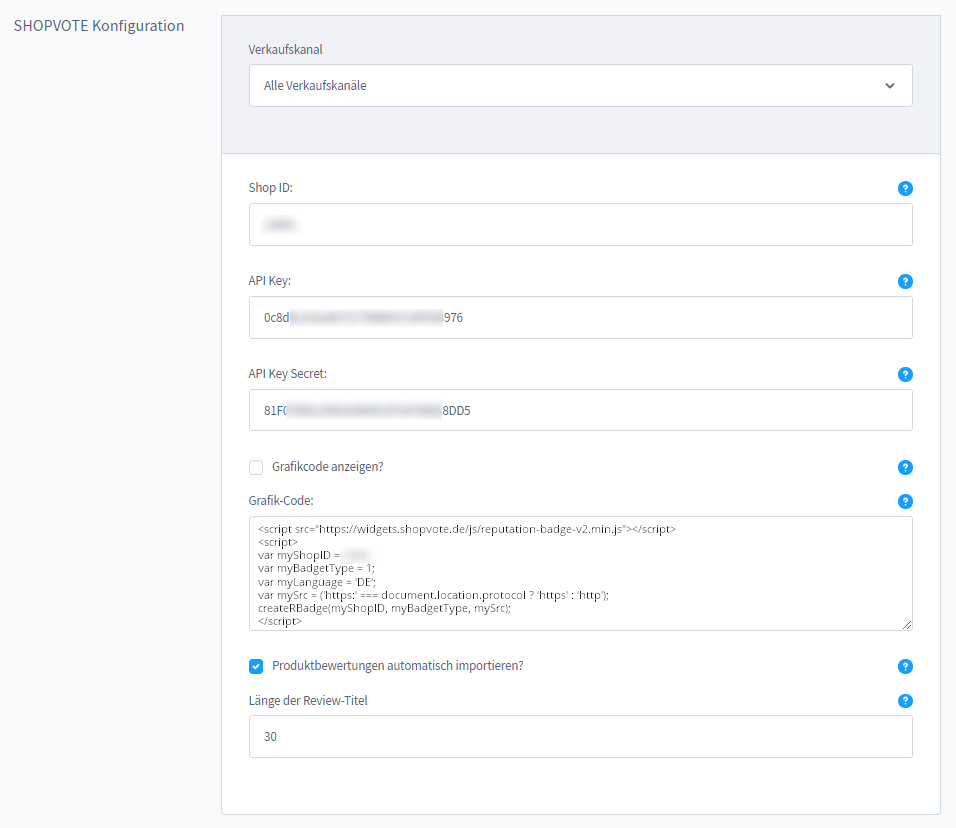Show help for API Key Secret
The image size is (956, 828).
tap(905, 374)
